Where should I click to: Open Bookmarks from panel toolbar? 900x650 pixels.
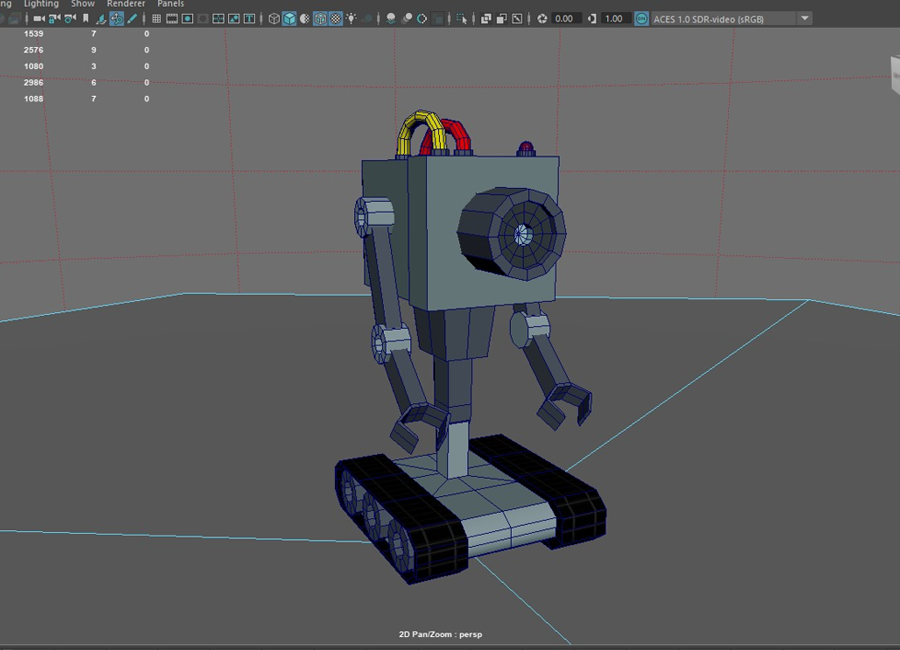86,18
